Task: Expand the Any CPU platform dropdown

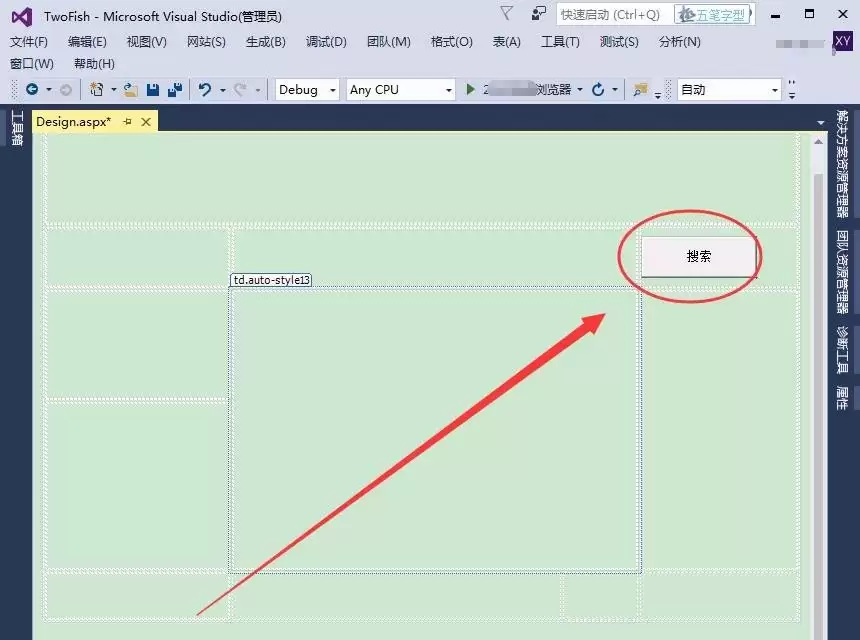Action: (x=400, y=90)
